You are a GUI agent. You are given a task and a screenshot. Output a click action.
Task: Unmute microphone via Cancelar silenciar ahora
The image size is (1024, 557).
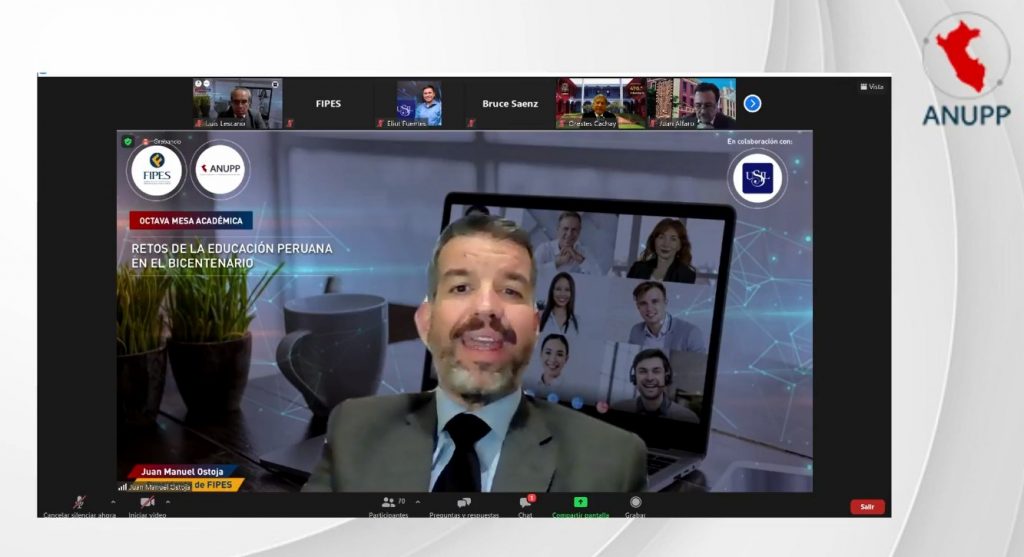[x=79, y=506]
